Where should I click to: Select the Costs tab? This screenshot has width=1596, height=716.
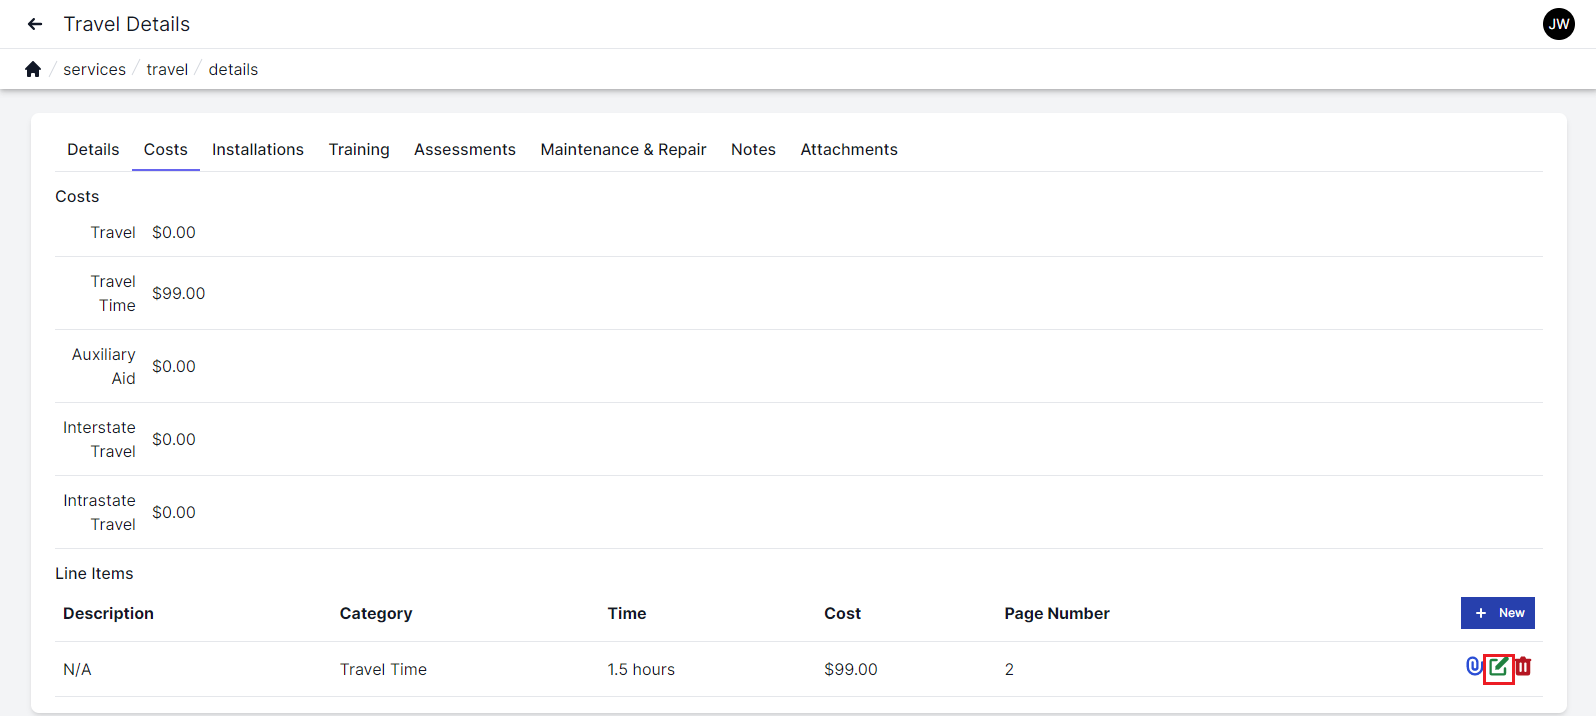click(165, 149)
